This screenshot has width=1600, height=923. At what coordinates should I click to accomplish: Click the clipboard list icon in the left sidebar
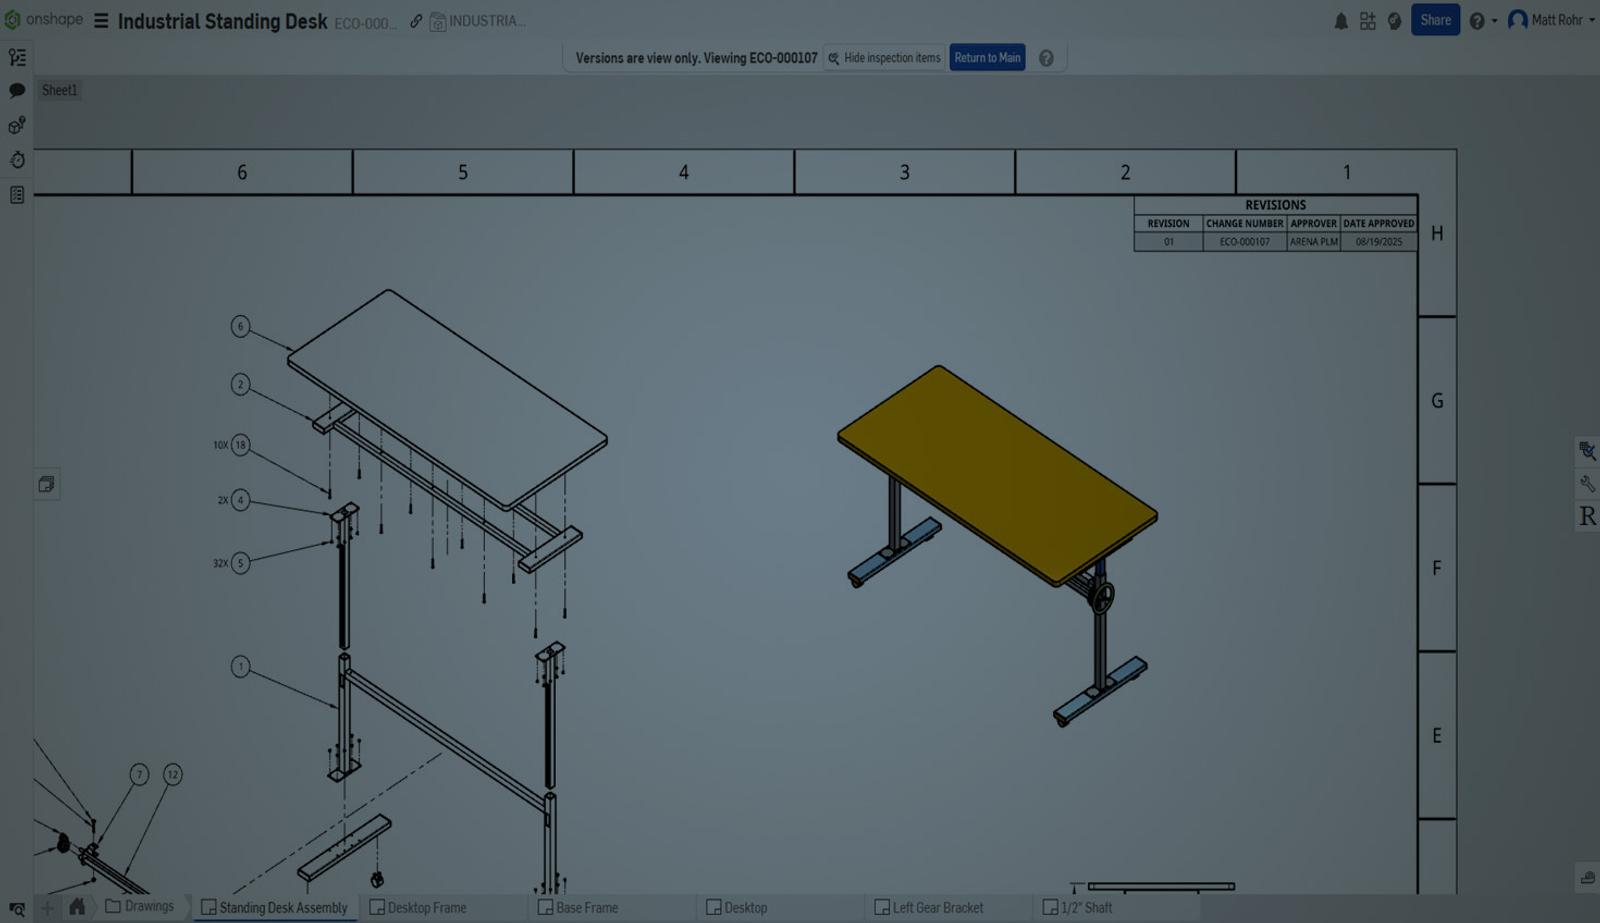click(x=16, y=195)
